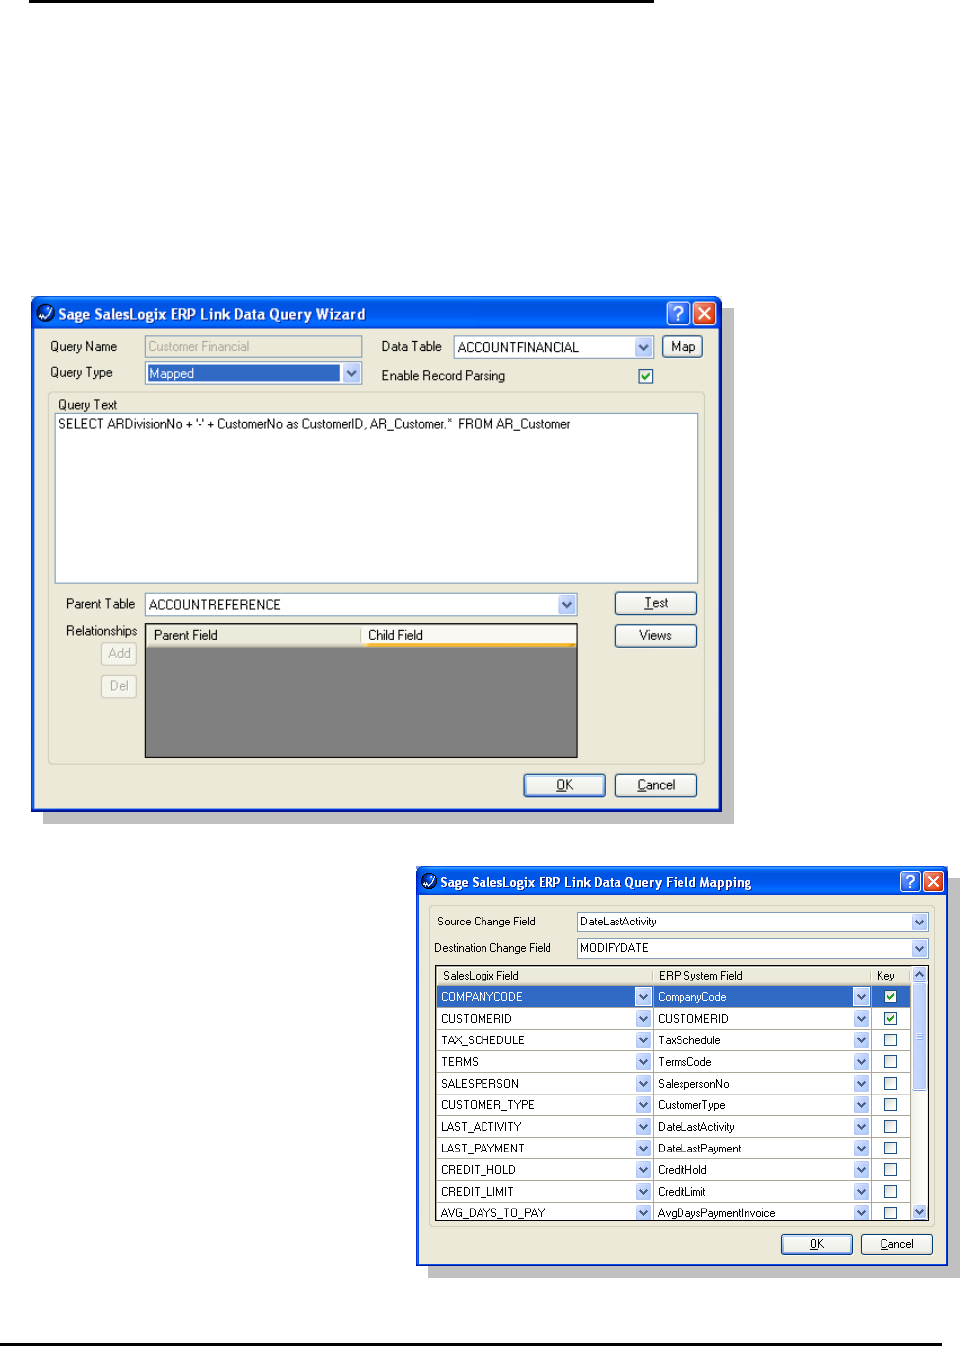Open the Query Type dropdown
This screenshot has height=1346, width=960.
point(351,373)
